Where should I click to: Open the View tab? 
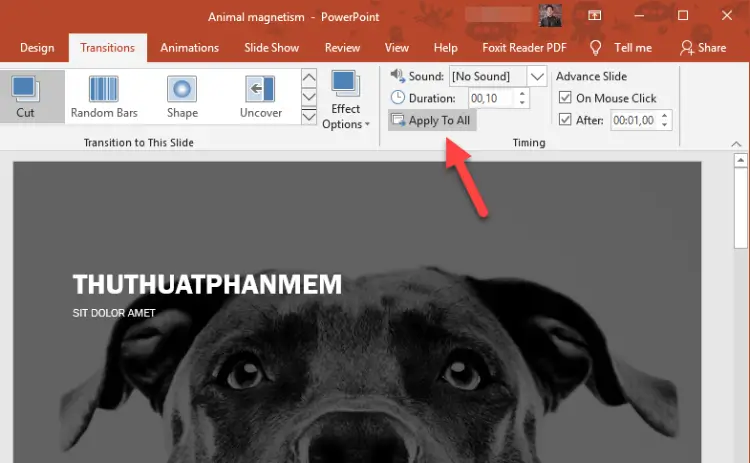coord(397,48)
